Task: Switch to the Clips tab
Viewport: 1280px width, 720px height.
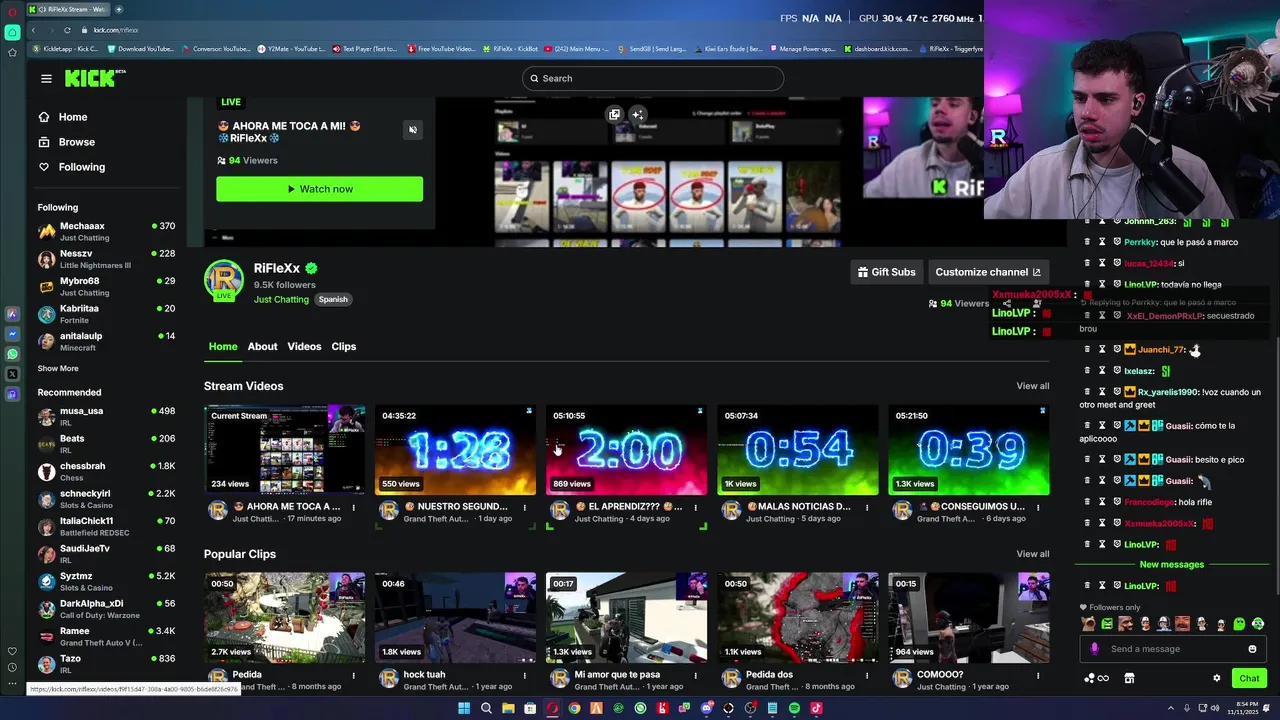Action: pyautogui.click(x=344, y=346)
